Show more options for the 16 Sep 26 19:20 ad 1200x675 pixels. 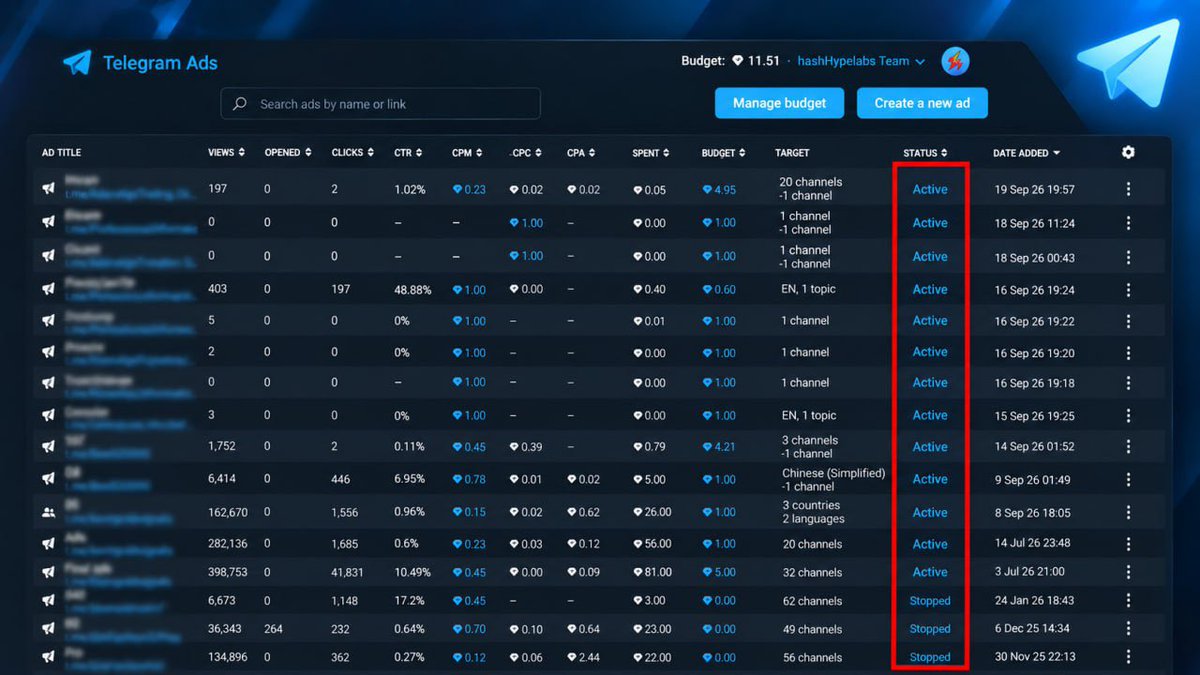point(1128,353)
